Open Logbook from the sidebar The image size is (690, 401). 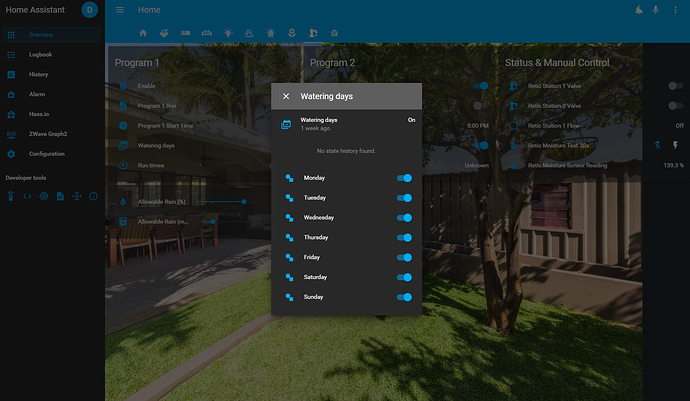click(40, 54)
